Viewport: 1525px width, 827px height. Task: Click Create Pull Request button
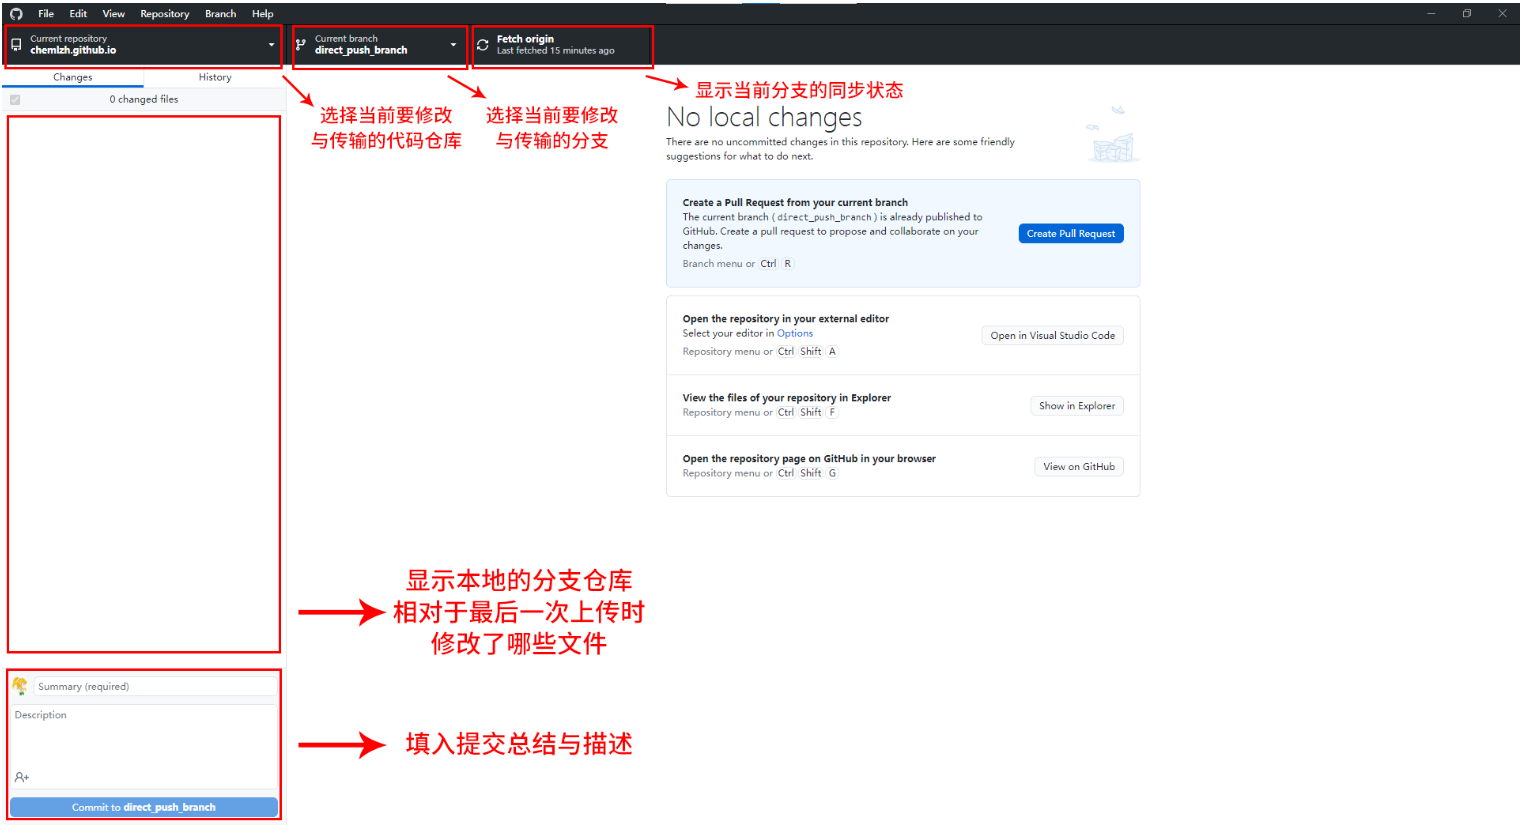1071,233
